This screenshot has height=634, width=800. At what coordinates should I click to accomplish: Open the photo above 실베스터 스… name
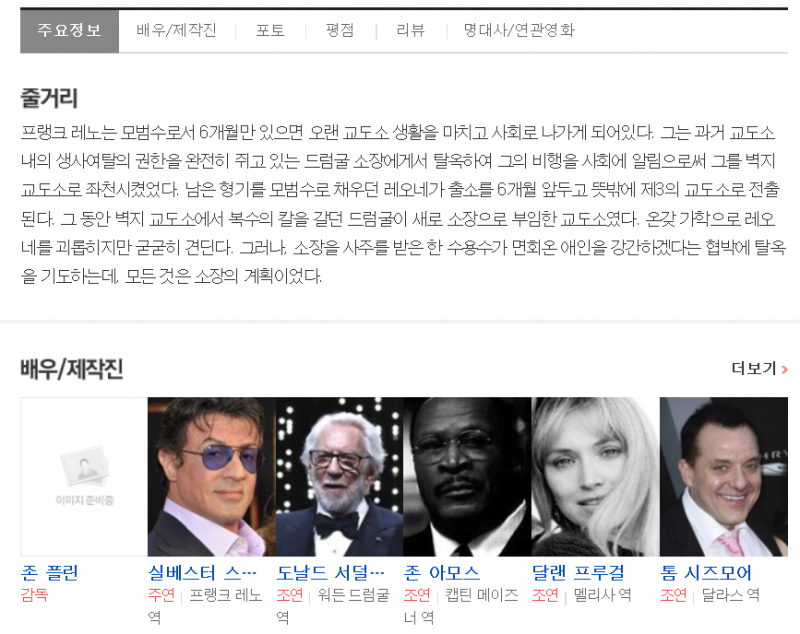click(211, 476)
